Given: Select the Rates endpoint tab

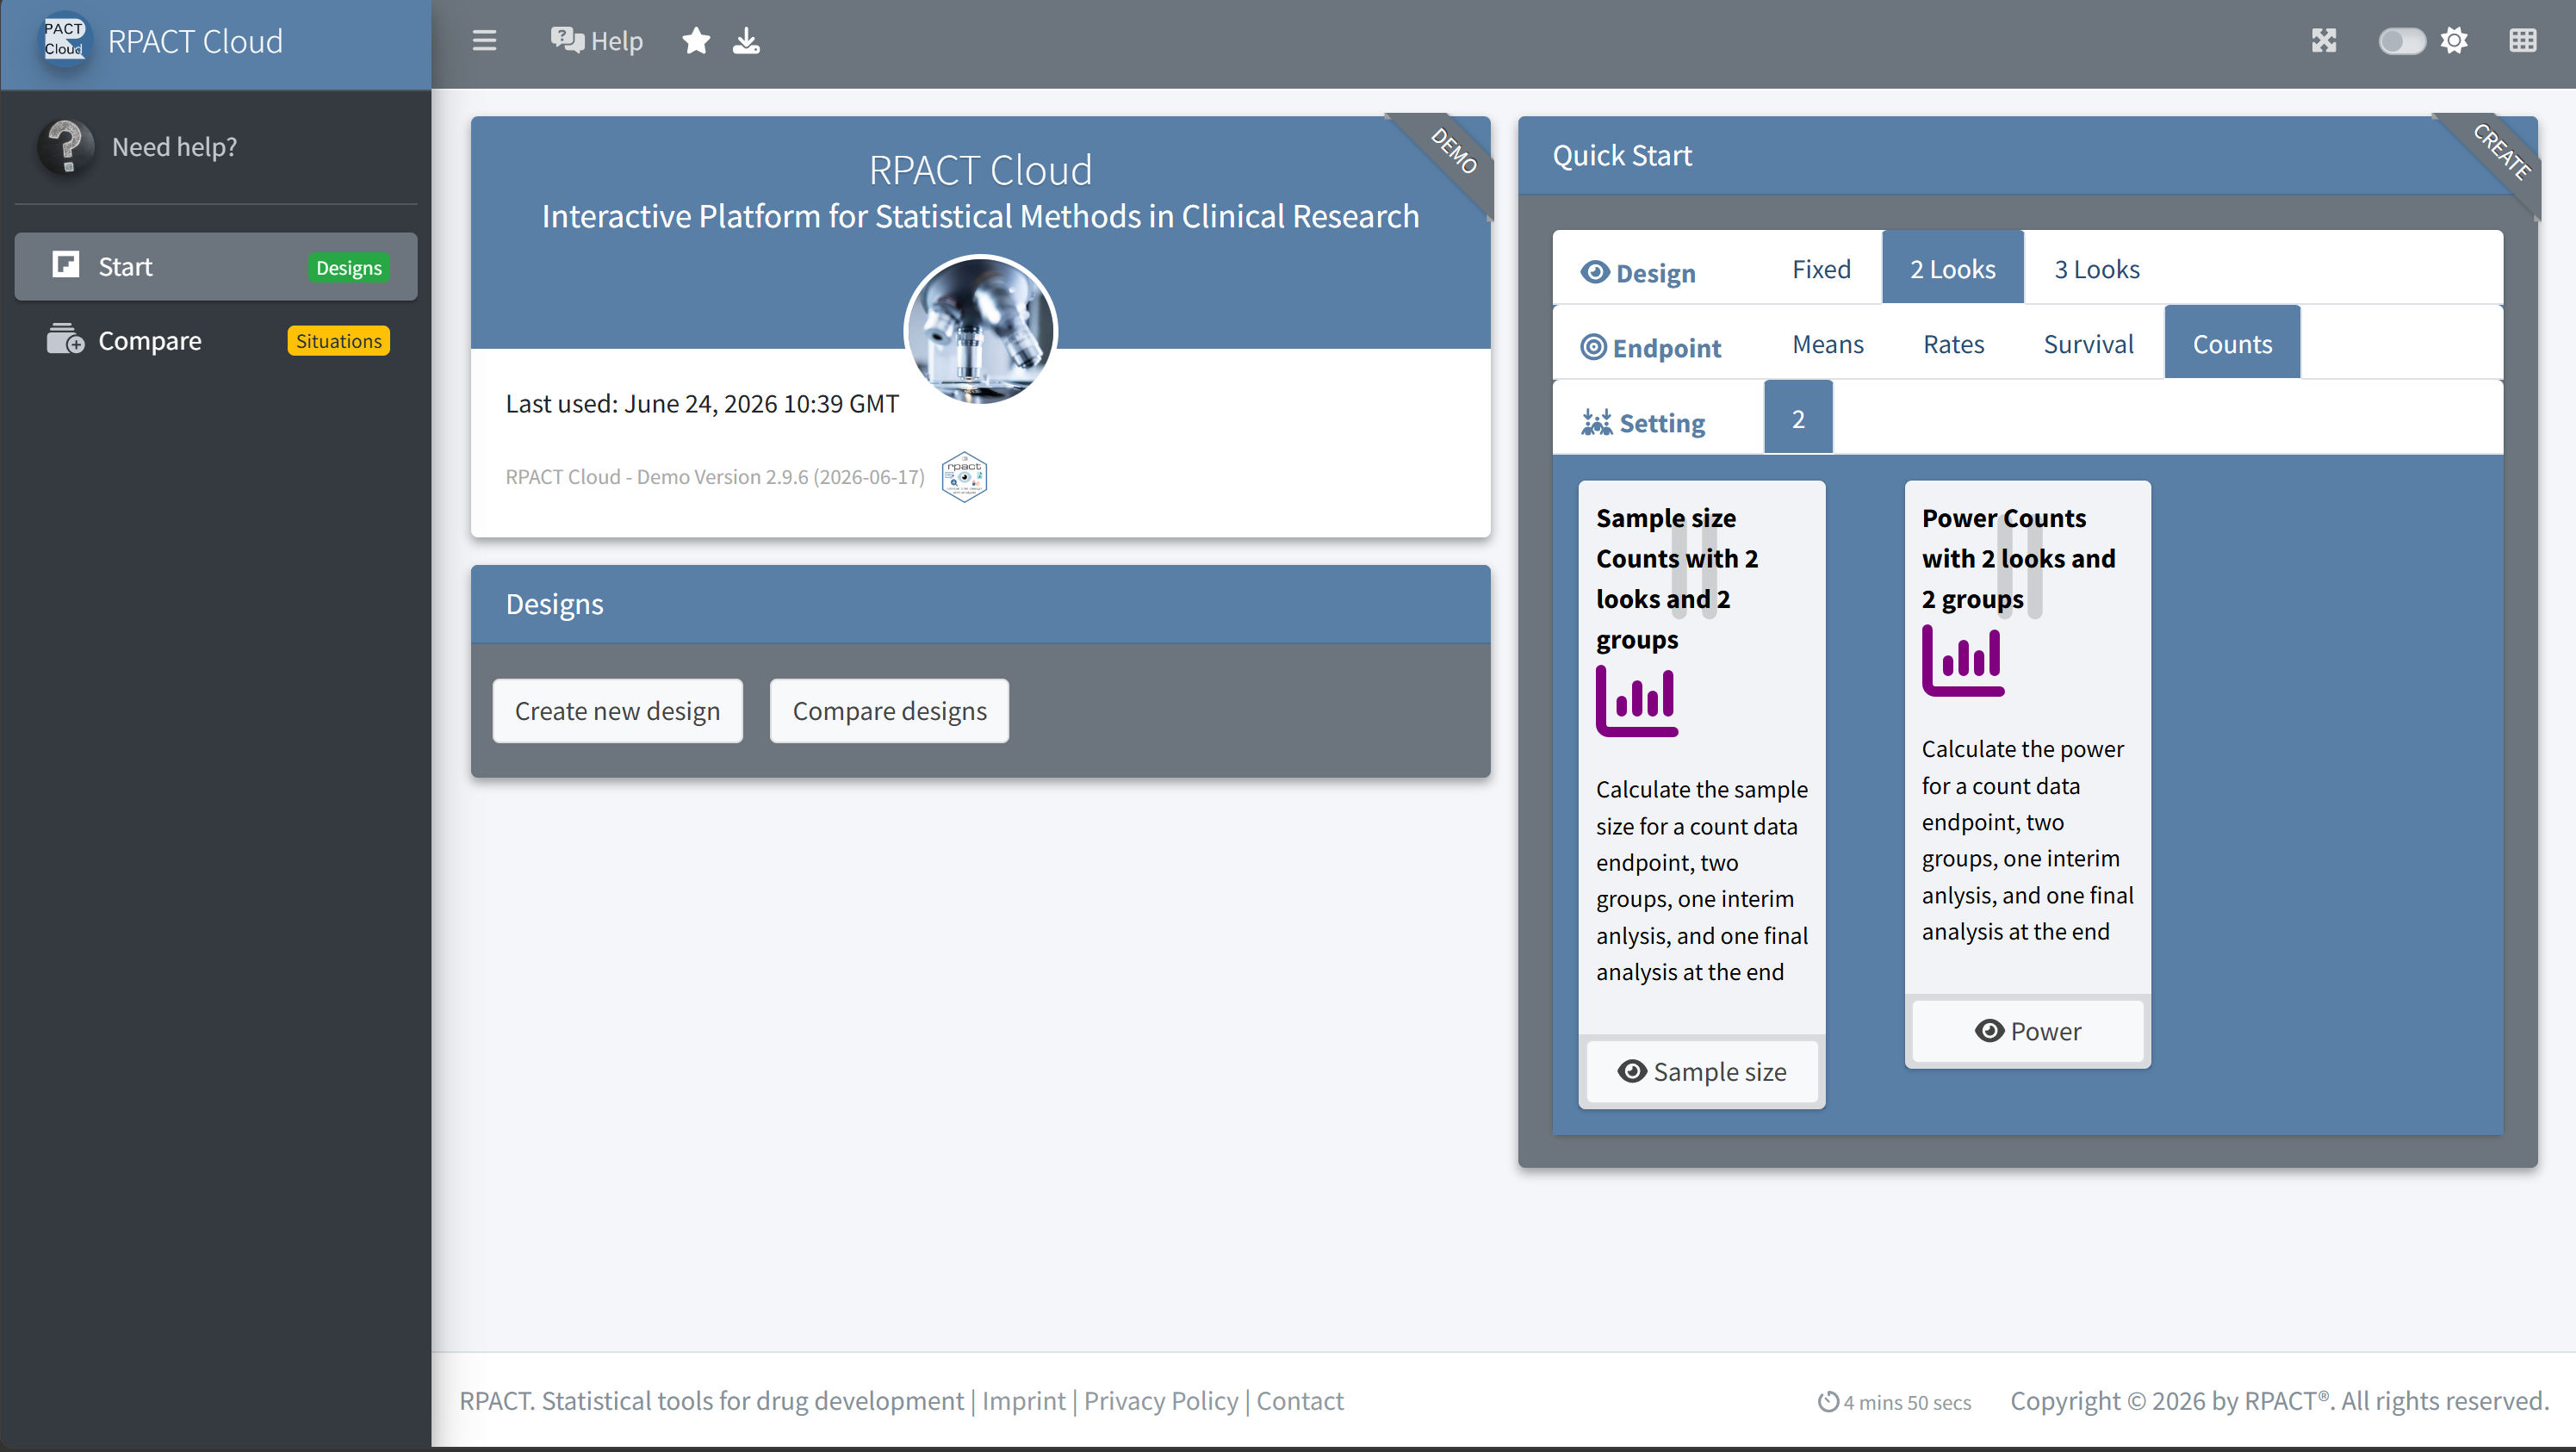Looking at the screenshot, I should coord(1953,344).
